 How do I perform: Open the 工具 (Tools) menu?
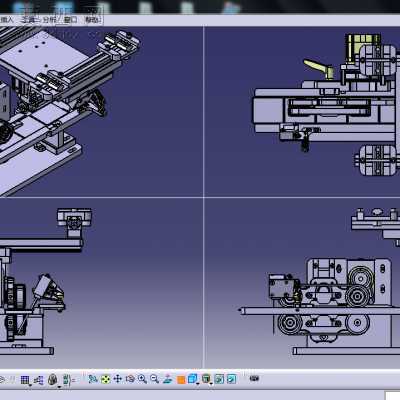[x=28, y=20]
